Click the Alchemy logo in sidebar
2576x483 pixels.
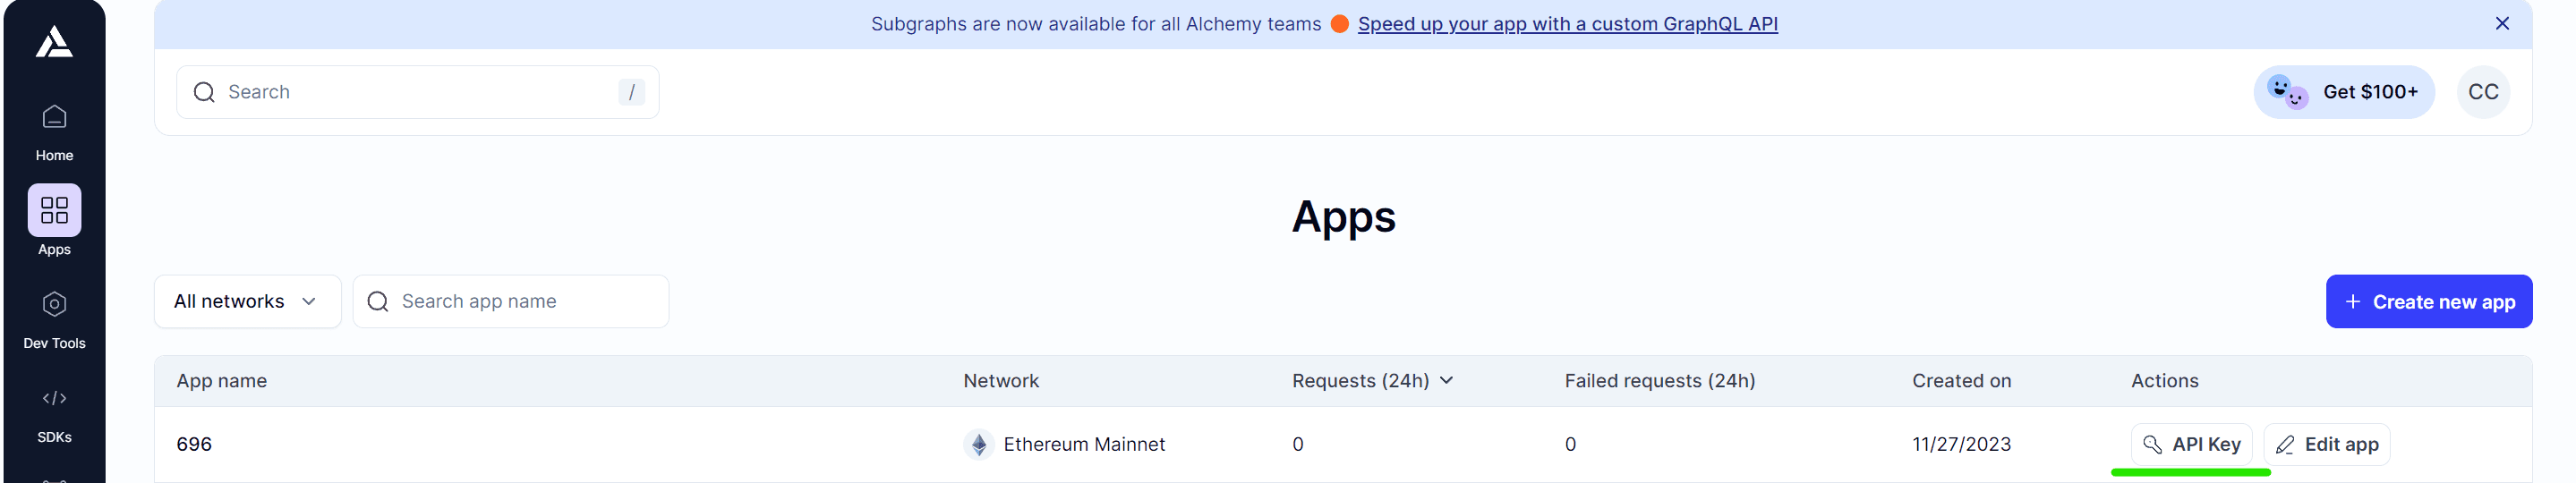54,42
